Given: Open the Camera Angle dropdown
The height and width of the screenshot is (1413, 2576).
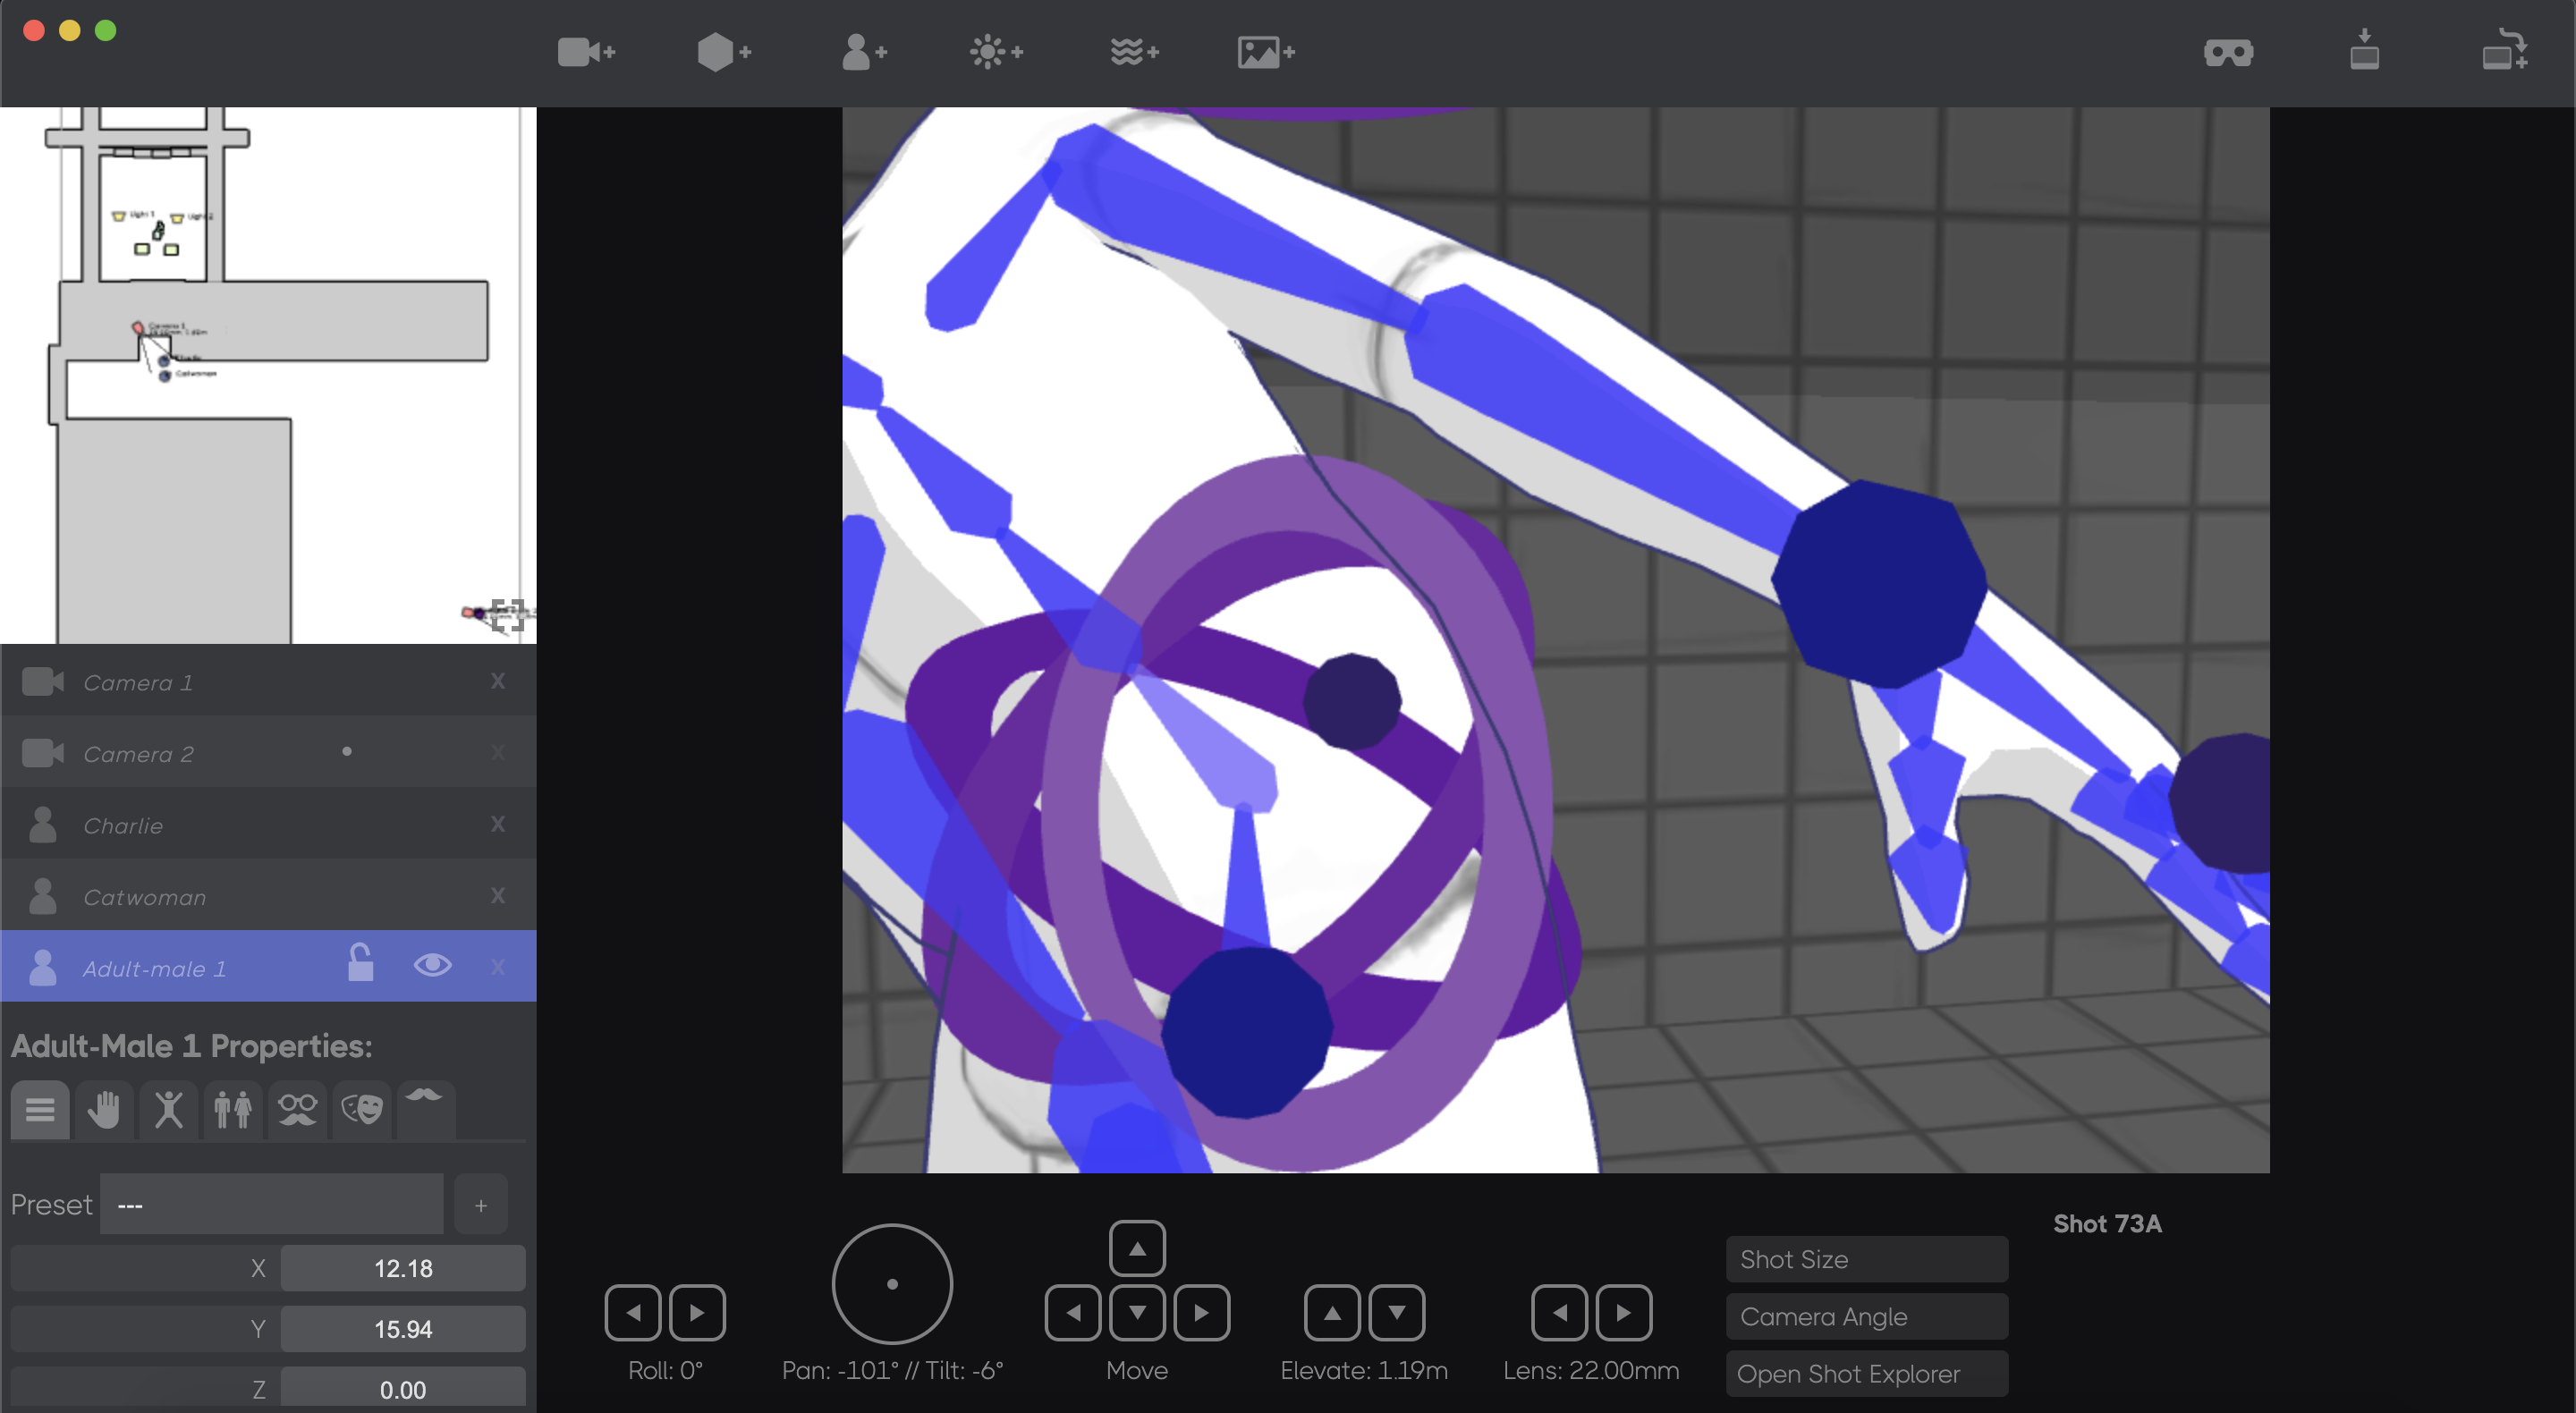Looking at the screenshot, I should 1867,1316.
